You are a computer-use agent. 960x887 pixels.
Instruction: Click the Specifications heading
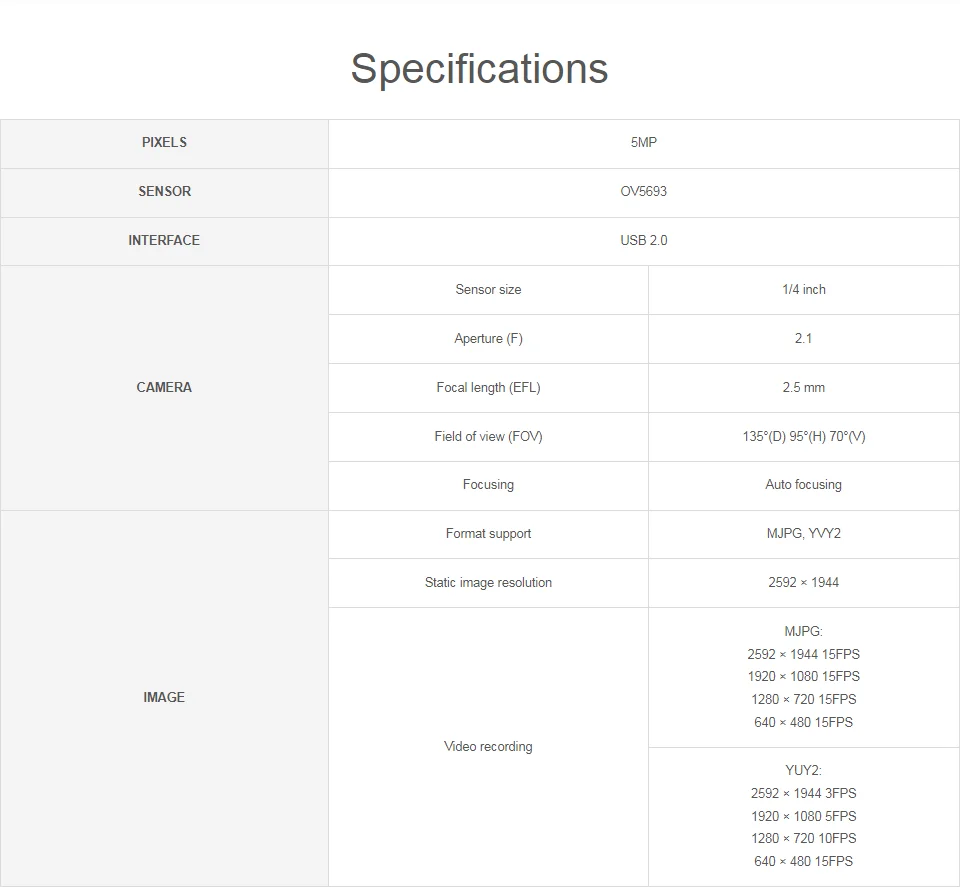[x=479, y=69]
